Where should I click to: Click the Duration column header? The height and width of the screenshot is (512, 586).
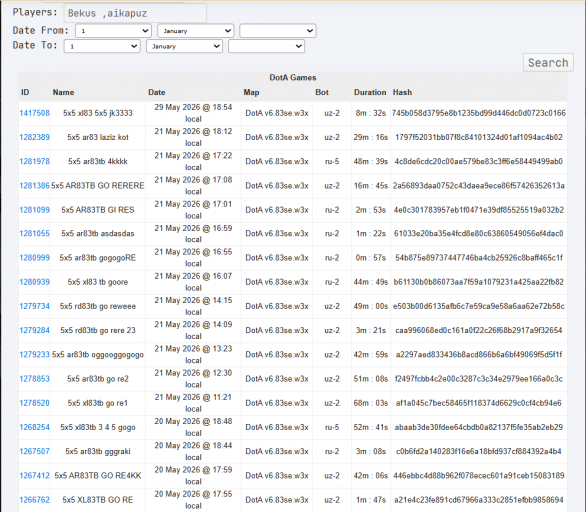tap(370, 92)
